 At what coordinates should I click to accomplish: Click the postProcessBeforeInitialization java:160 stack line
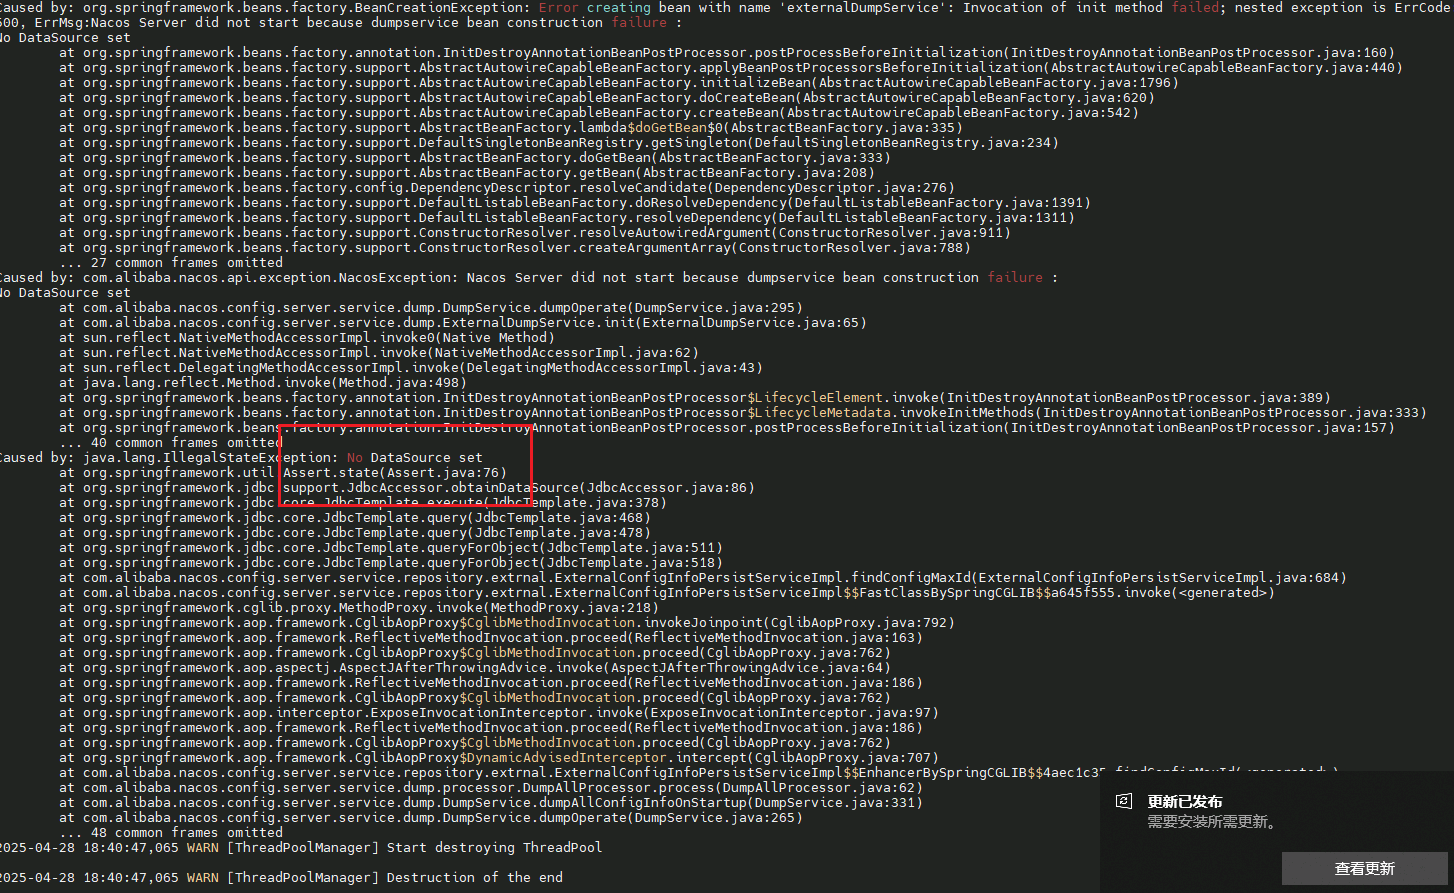click(726, 52)
